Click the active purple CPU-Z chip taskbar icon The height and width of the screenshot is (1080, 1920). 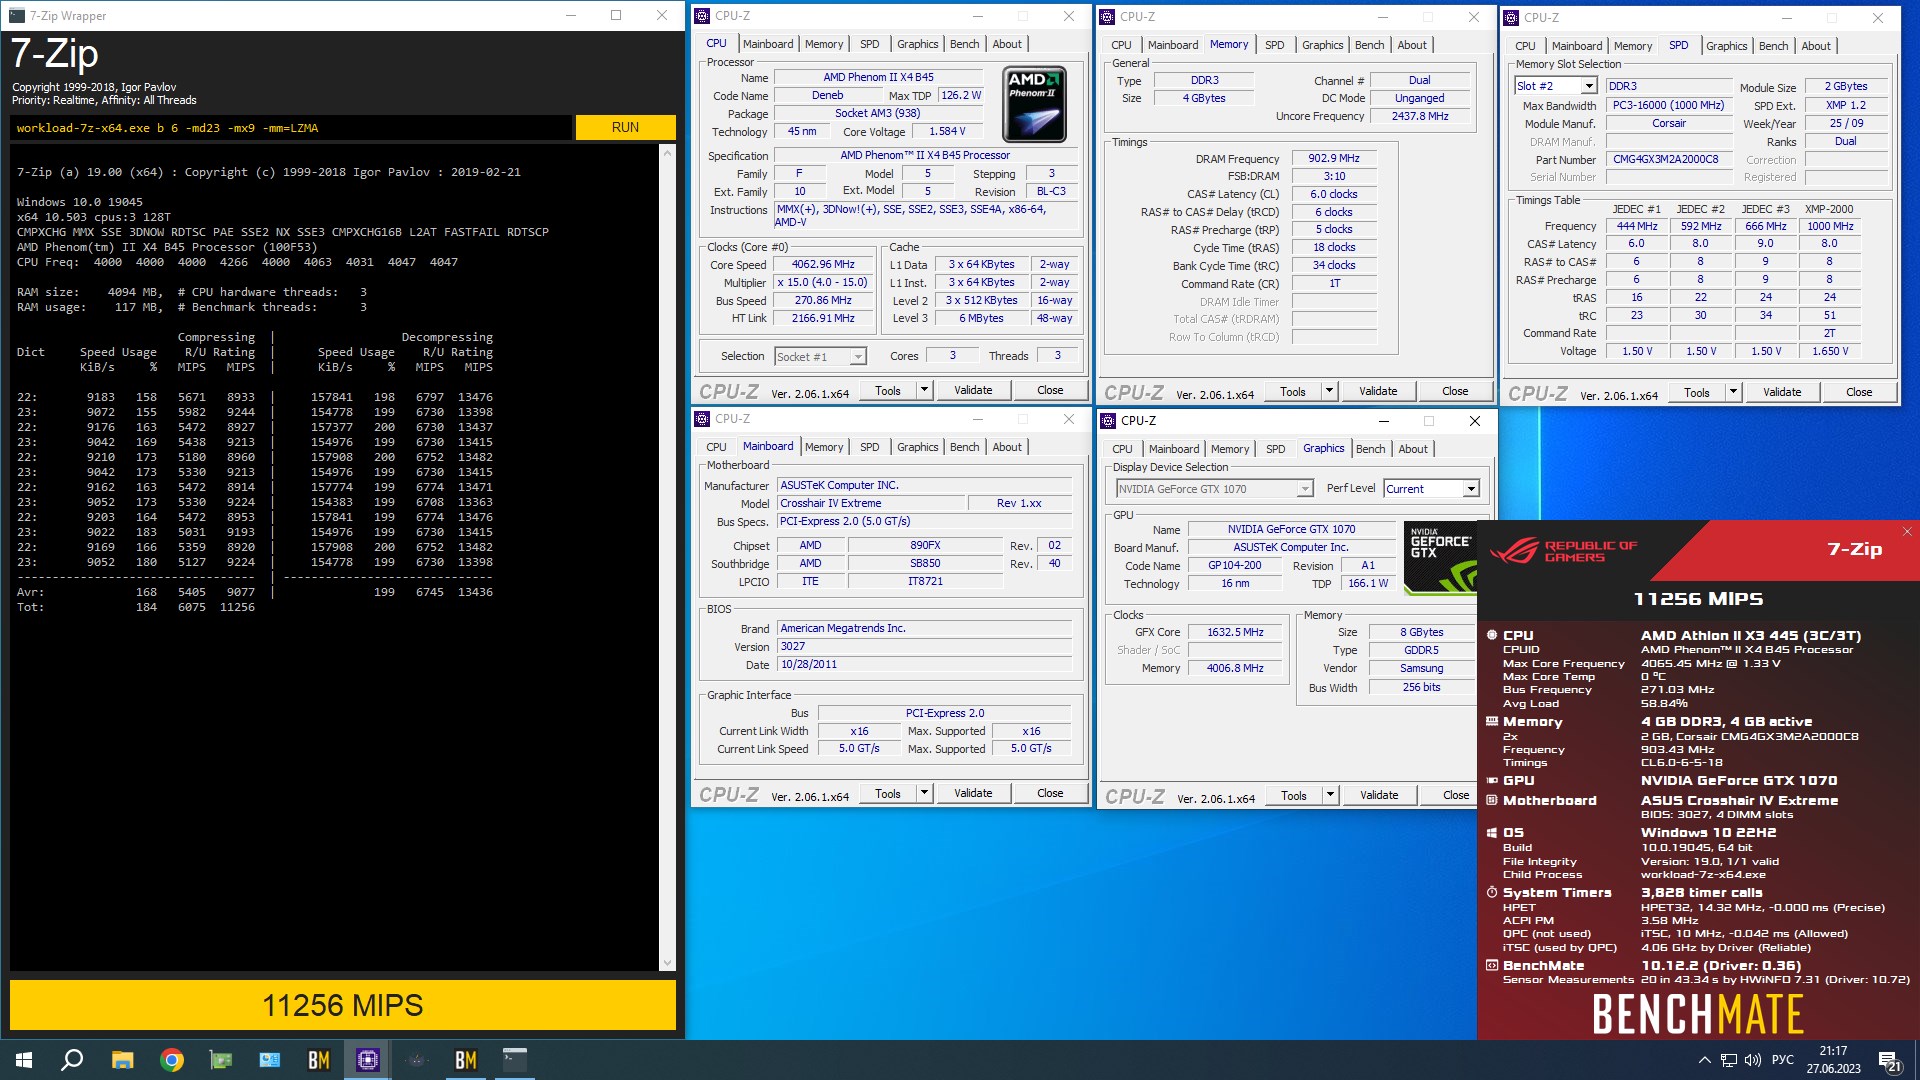point(368,1060)
